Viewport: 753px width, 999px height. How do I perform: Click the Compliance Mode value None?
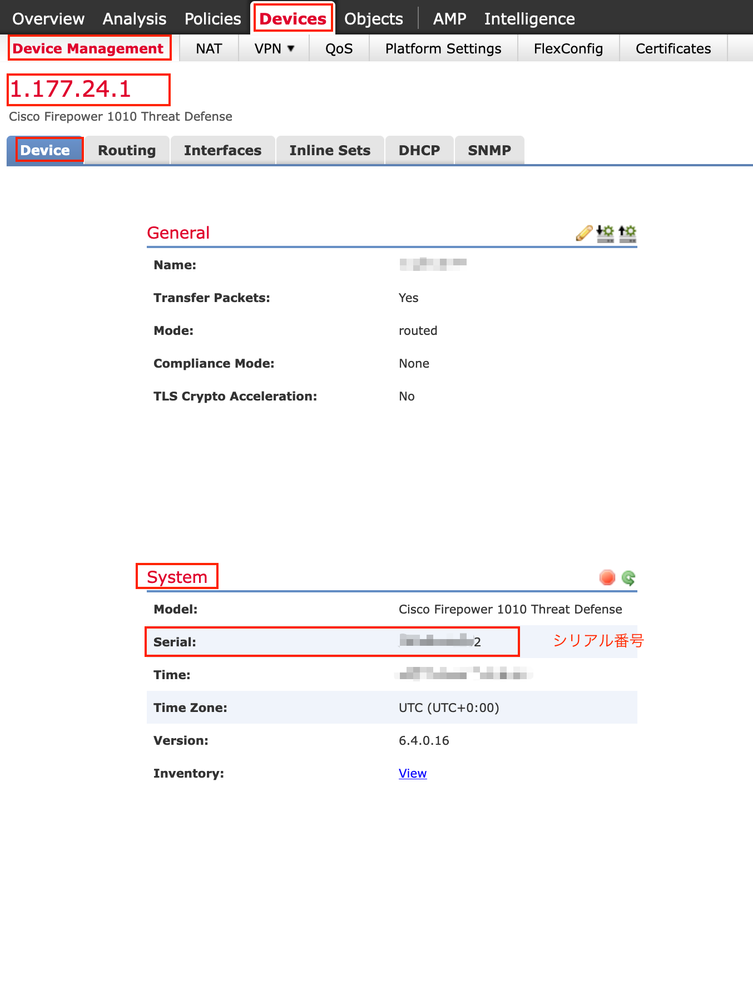tap(414, 363)
